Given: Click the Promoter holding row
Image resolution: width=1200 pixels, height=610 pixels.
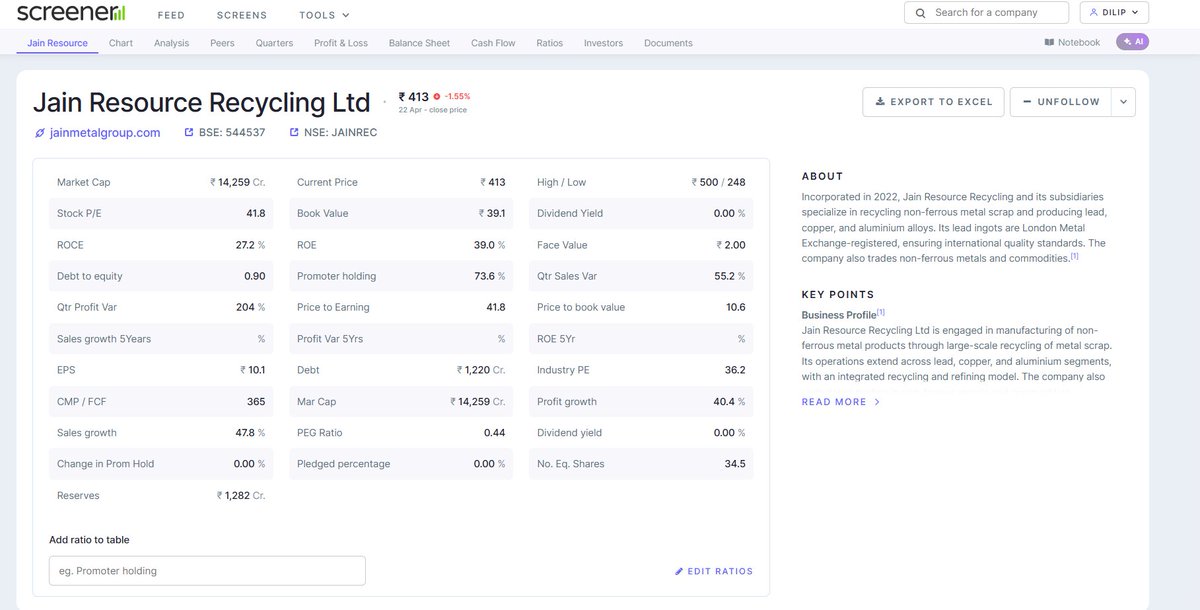Looking at the screenshot, I should 401,276.
